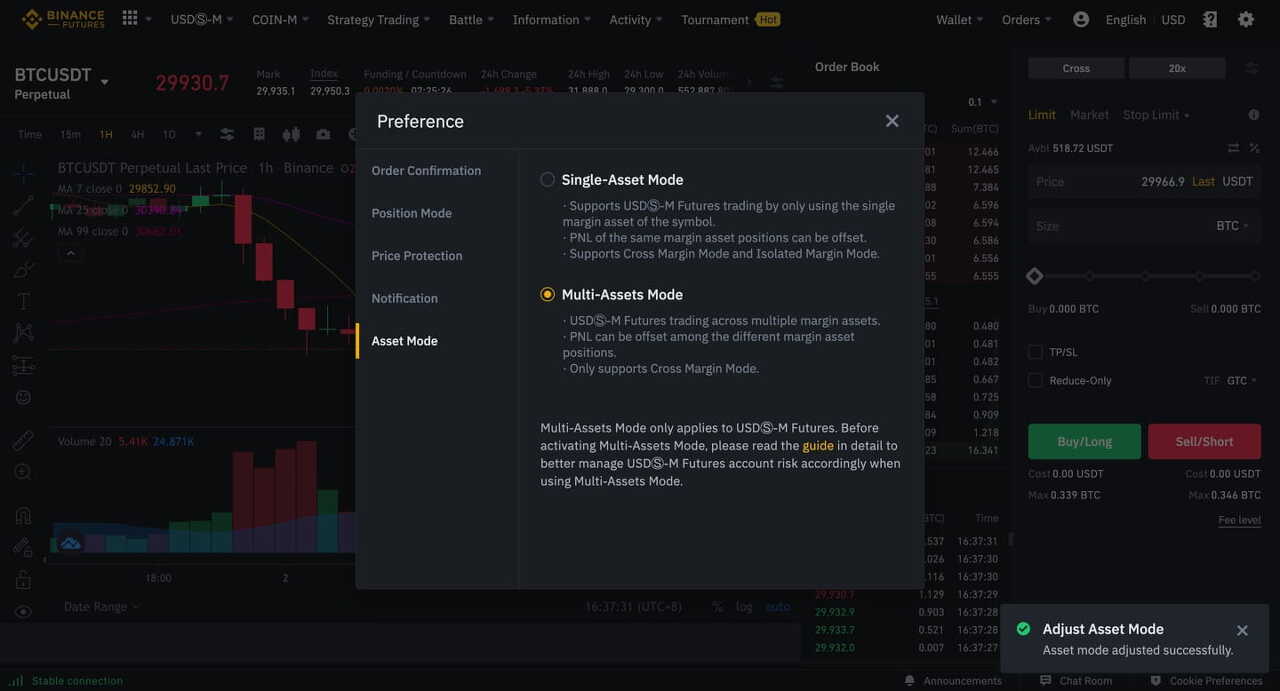This screenshot has height=691, width=1280.
Task: Open the 20x leverage button
Action: [x=1177, y=68]
